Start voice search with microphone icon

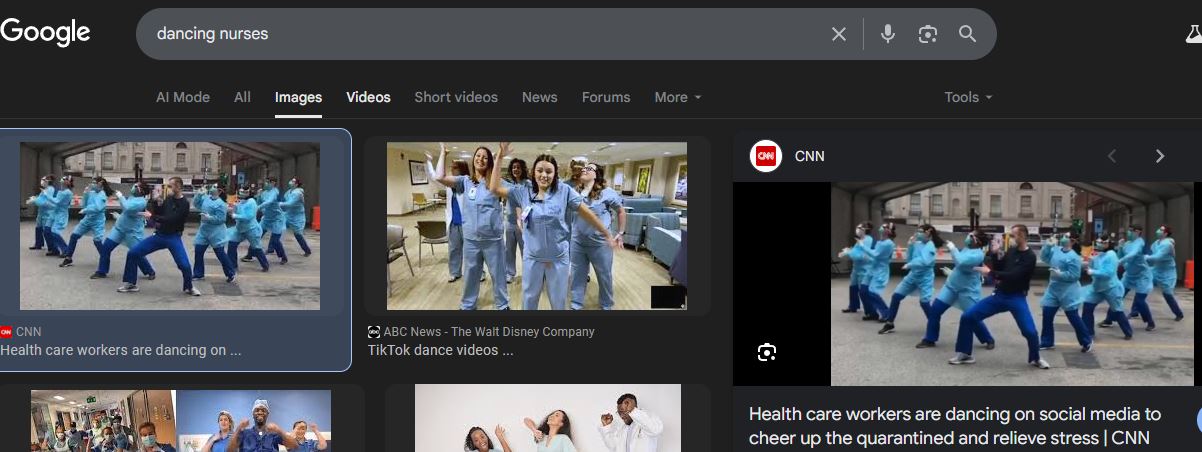(887, 34)
